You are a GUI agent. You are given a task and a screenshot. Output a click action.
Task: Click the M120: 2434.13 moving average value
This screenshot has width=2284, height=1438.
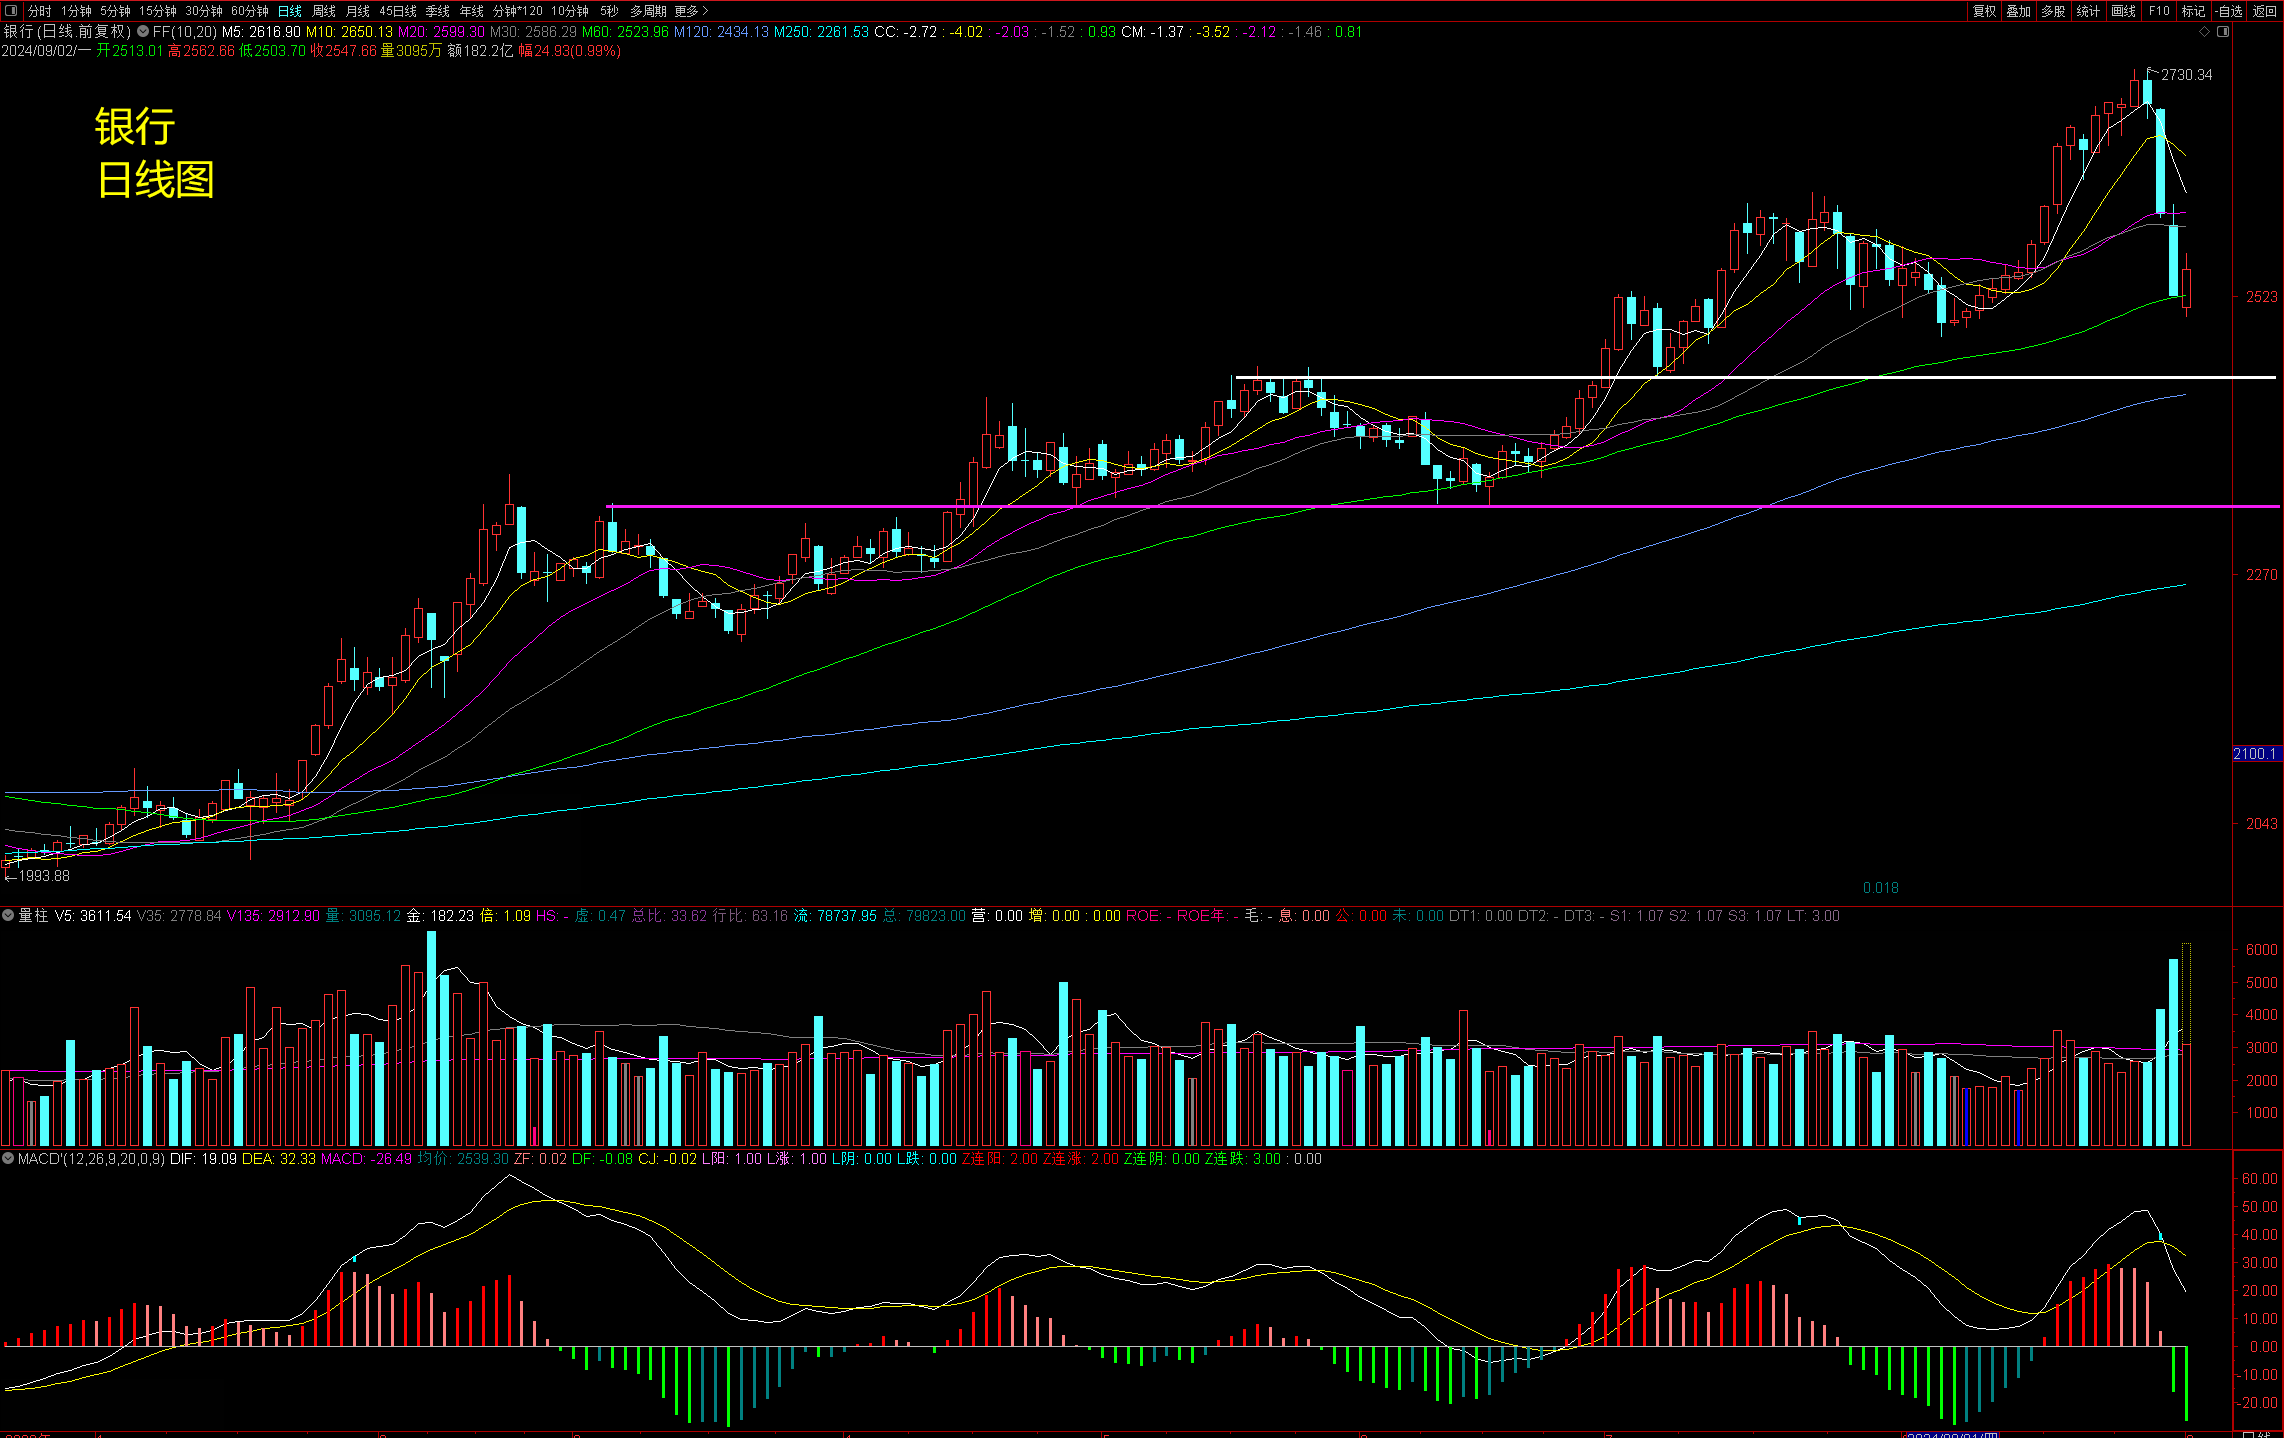click(x=721, y=32)
